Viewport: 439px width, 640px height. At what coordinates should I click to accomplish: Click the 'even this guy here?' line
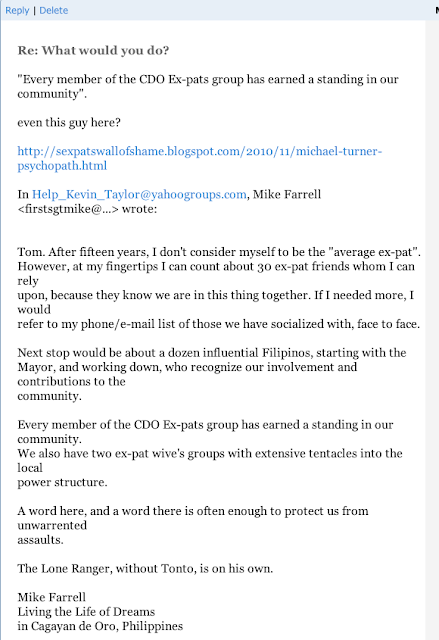click(69, 122)
